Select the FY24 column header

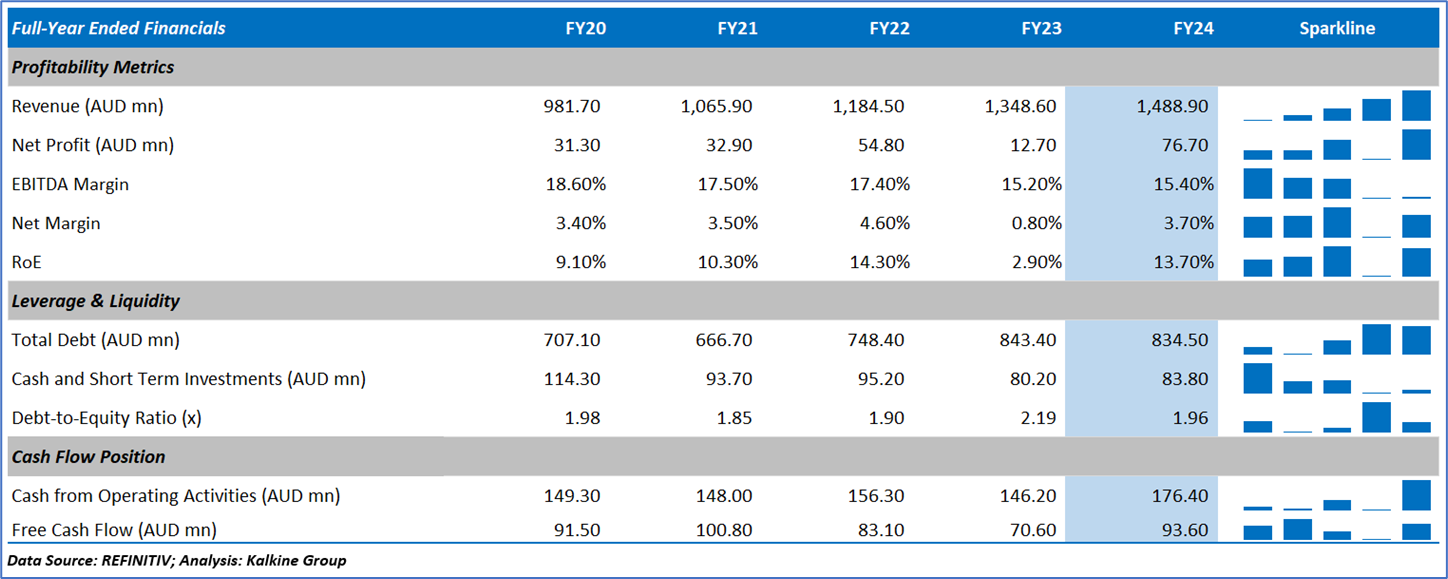click(1193, 28)
